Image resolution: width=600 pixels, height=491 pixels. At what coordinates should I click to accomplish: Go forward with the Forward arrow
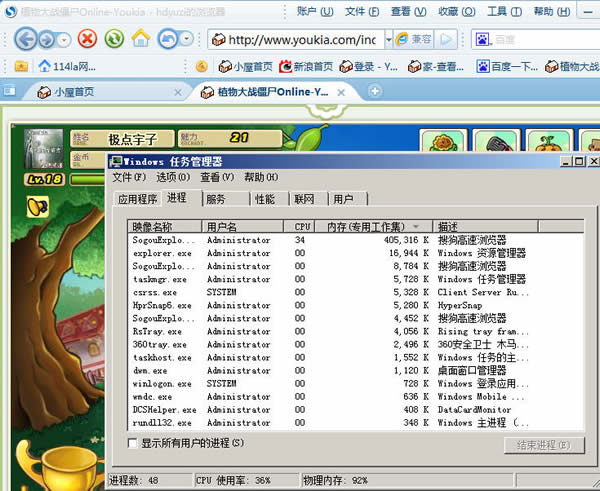point(47,39)
